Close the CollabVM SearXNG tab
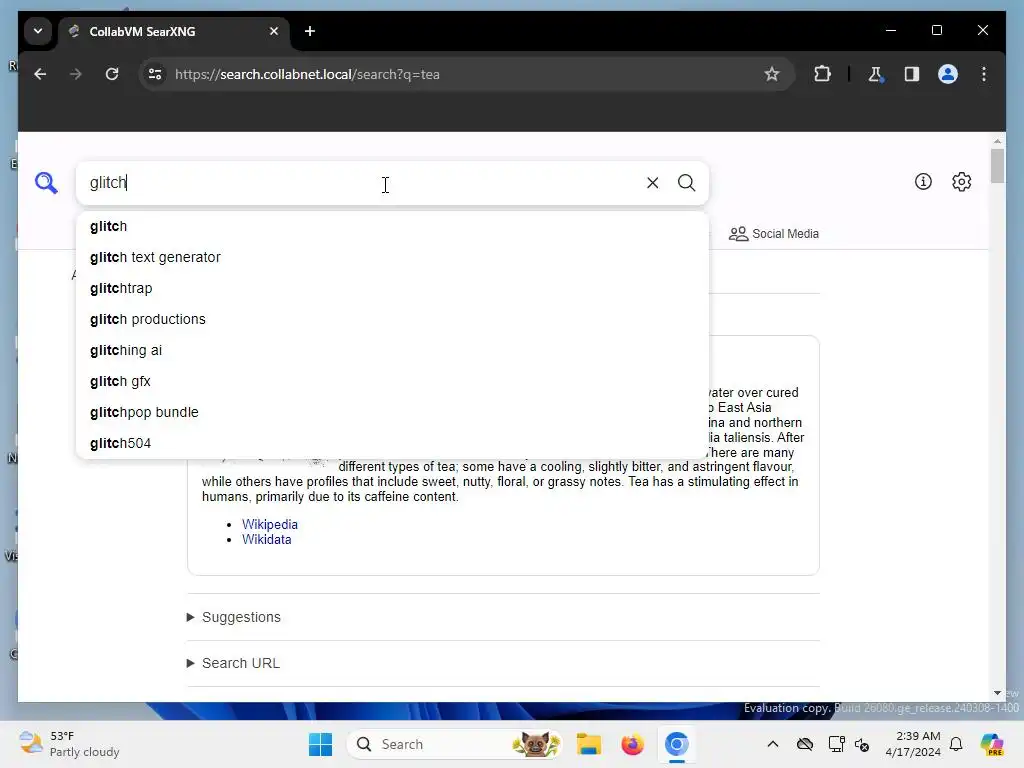Image resolution: width=1024 pixels, height=768 pixels. [x=274, y=31]
